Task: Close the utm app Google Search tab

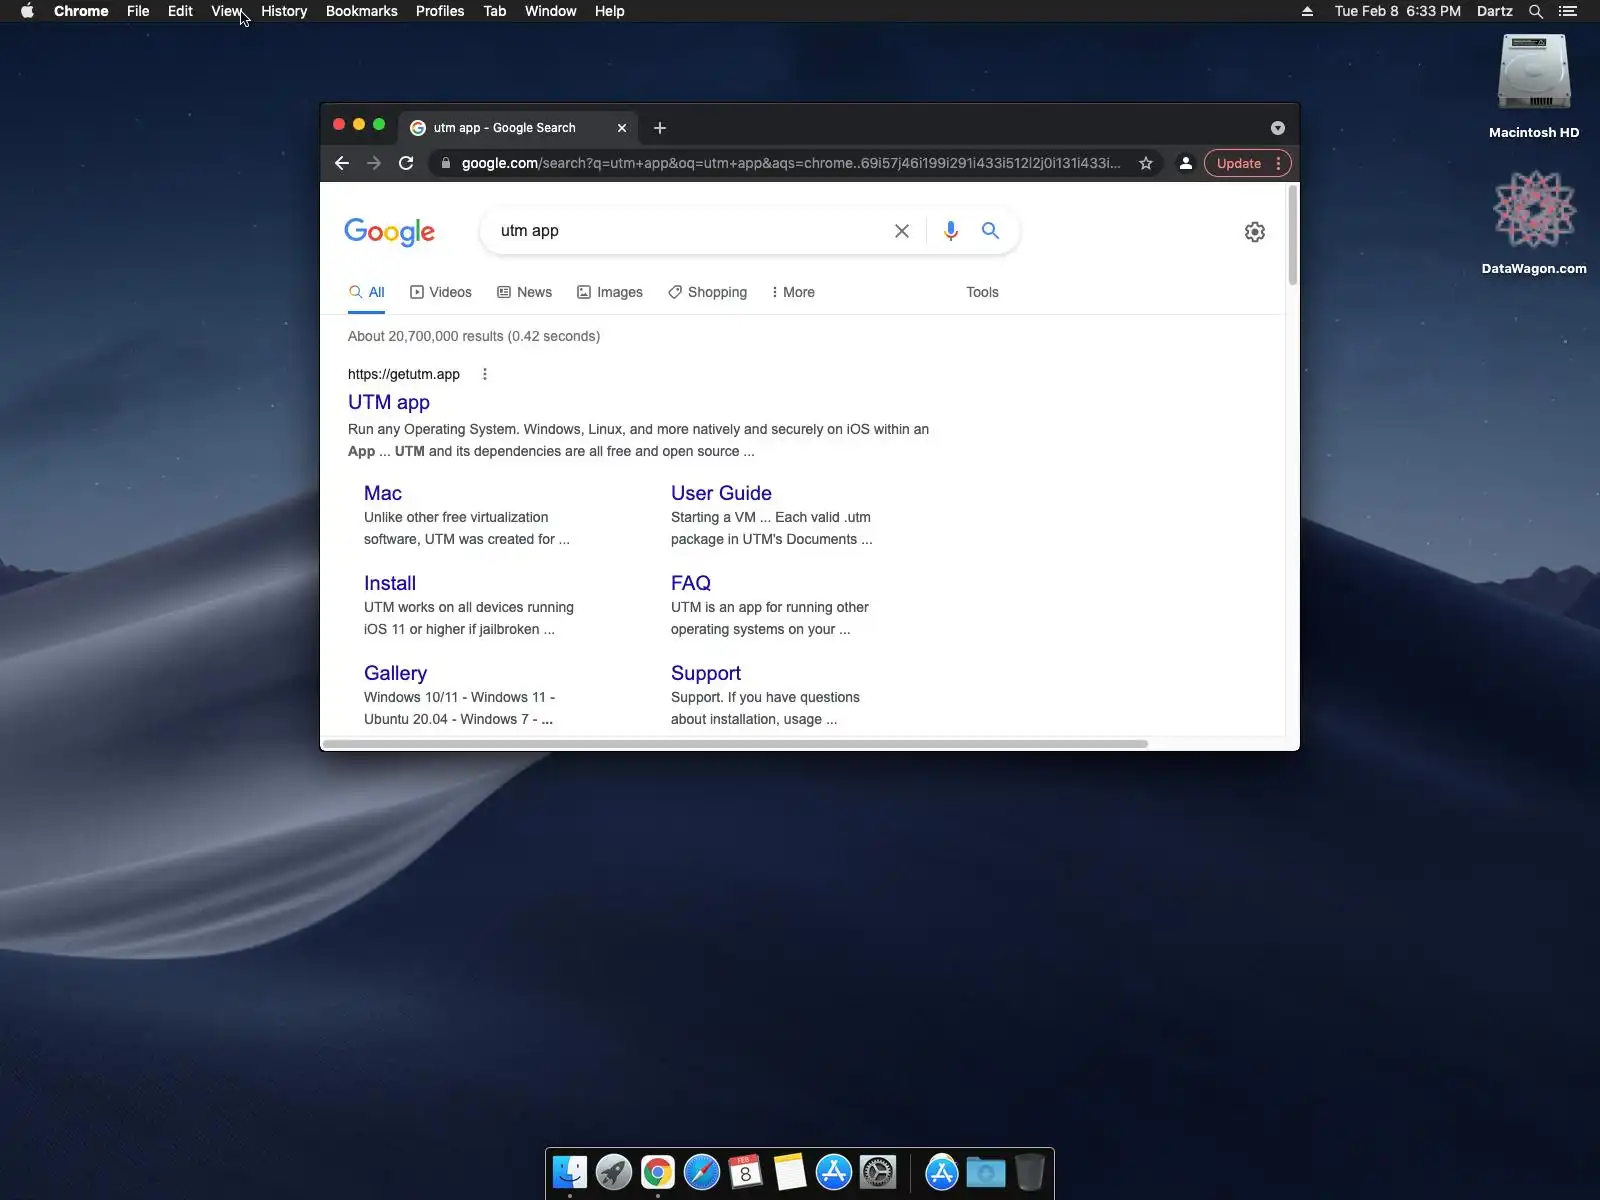Action: point(622,128)
